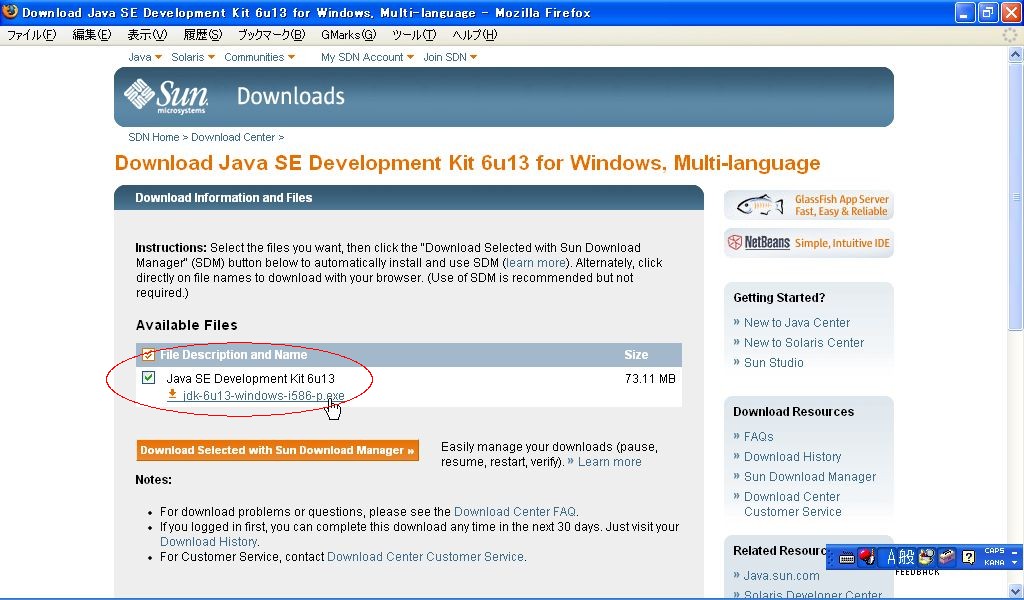
Task: Click the SDN Home breadcrumb link
Action: tap(153, 137)
